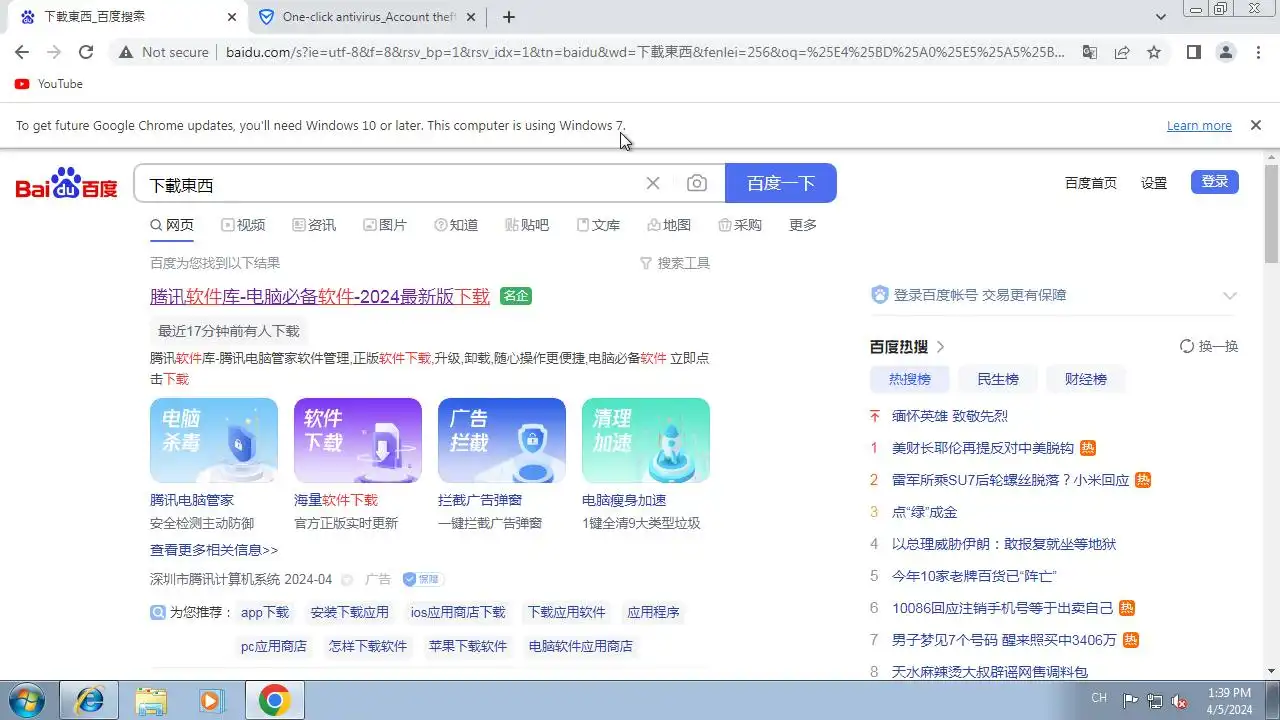This screenshot has height=720, width=1280.
Task: Clear the Baidu search box text
Action: 653,183
